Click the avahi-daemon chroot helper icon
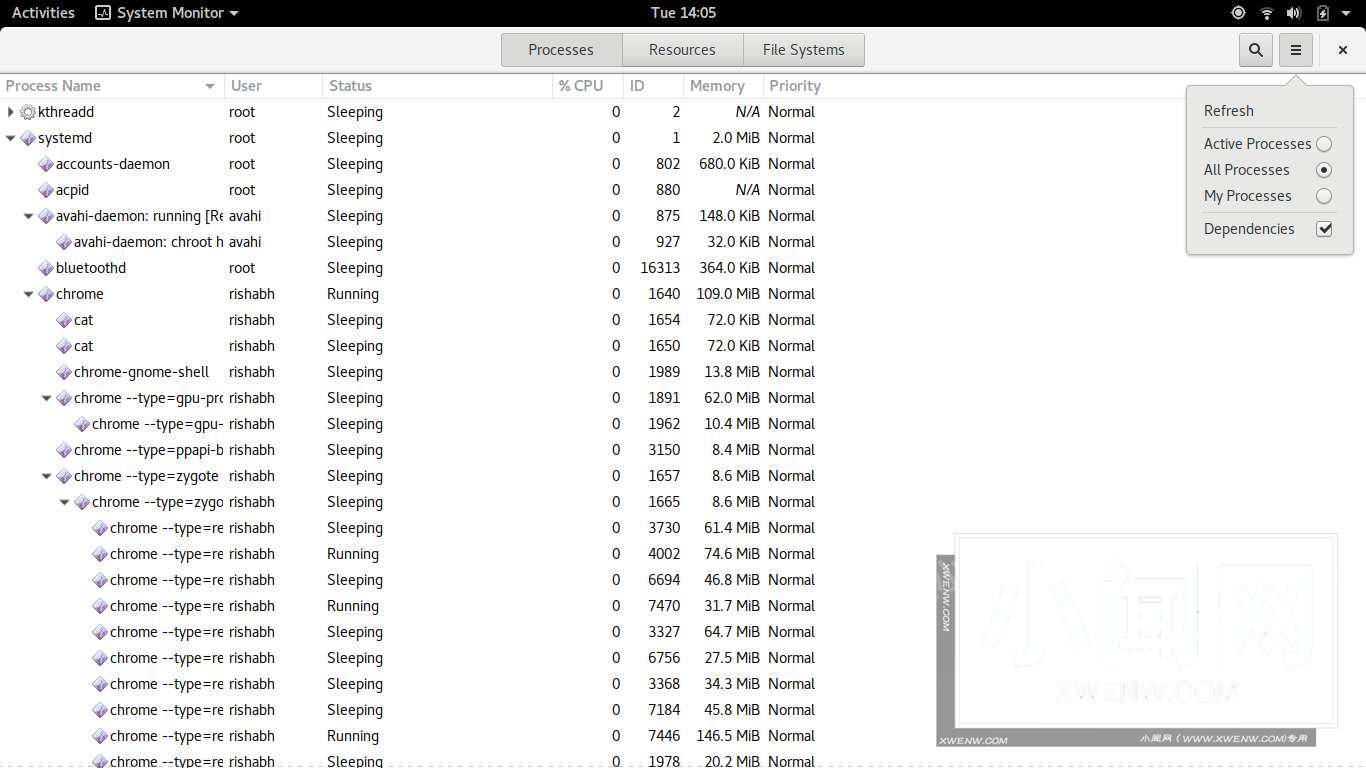 64,242
